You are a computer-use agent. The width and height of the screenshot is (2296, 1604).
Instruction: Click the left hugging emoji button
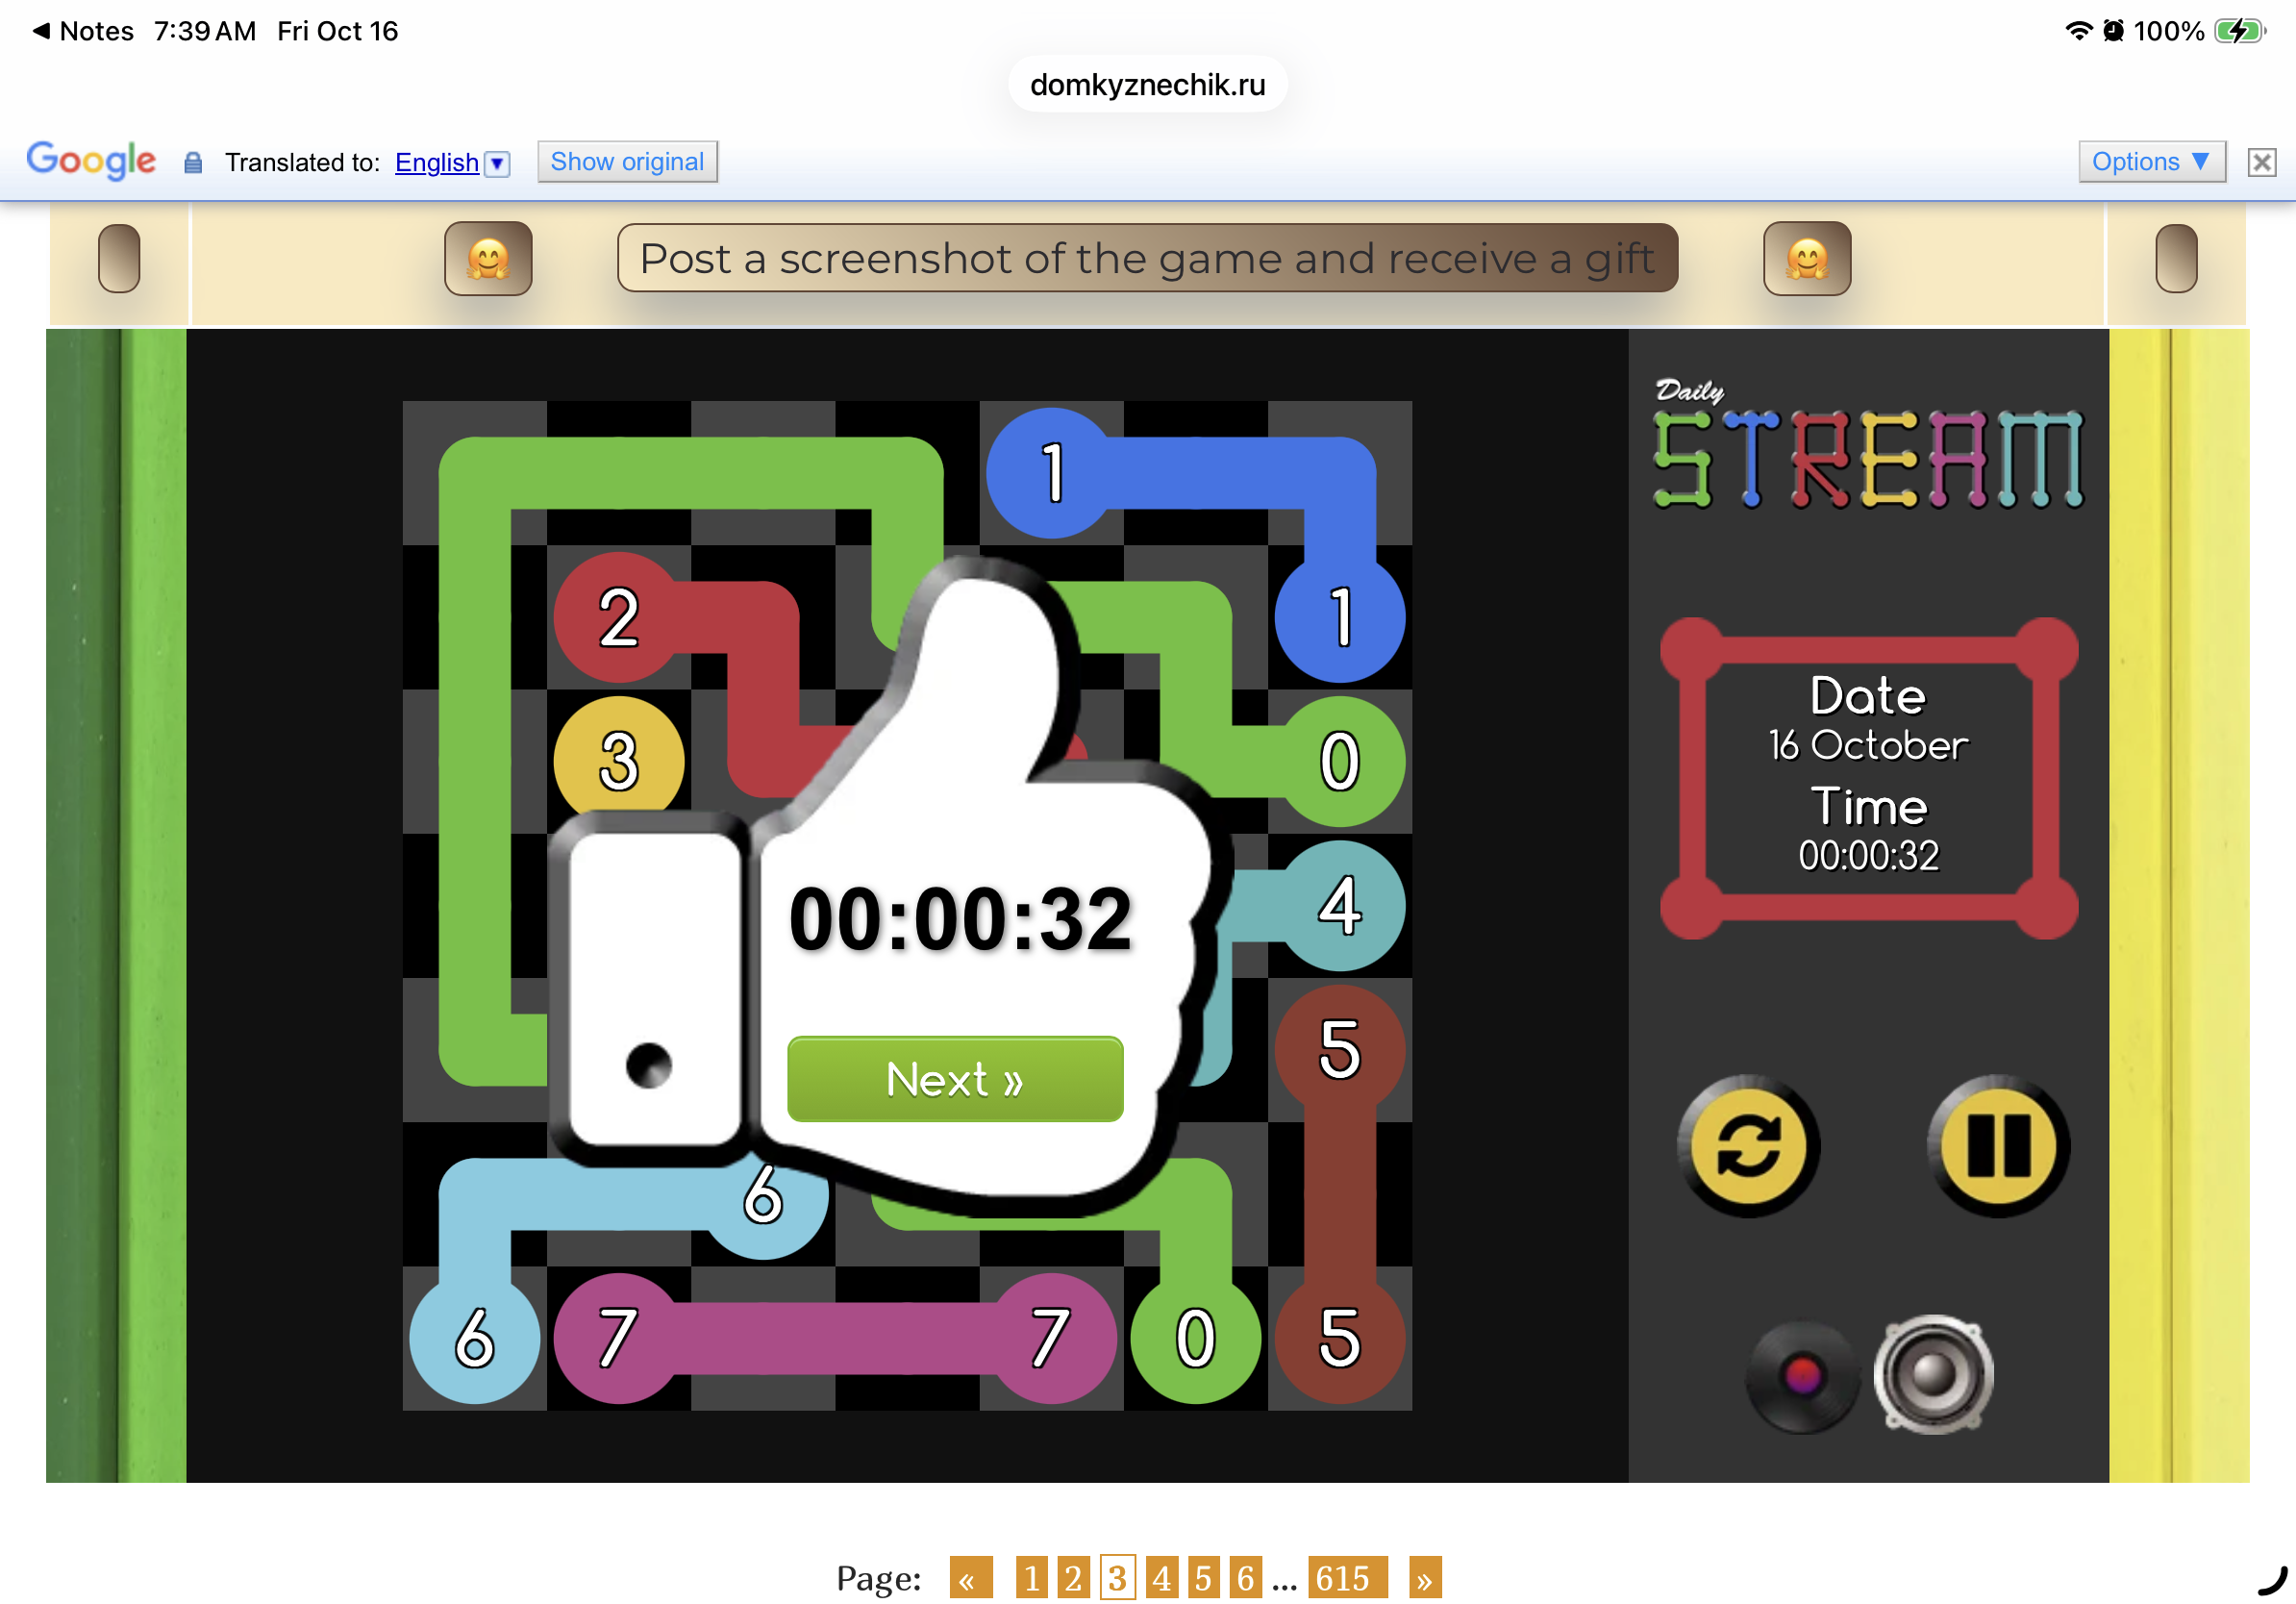488,259
